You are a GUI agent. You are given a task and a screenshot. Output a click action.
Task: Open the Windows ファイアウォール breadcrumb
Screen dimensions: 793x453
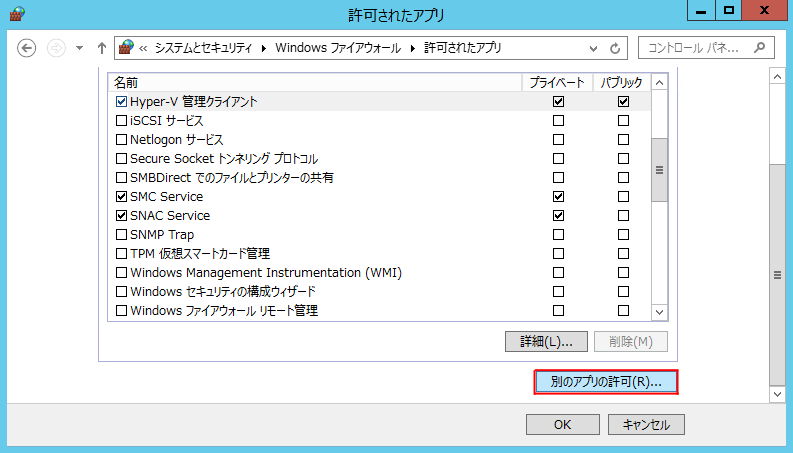338,48
